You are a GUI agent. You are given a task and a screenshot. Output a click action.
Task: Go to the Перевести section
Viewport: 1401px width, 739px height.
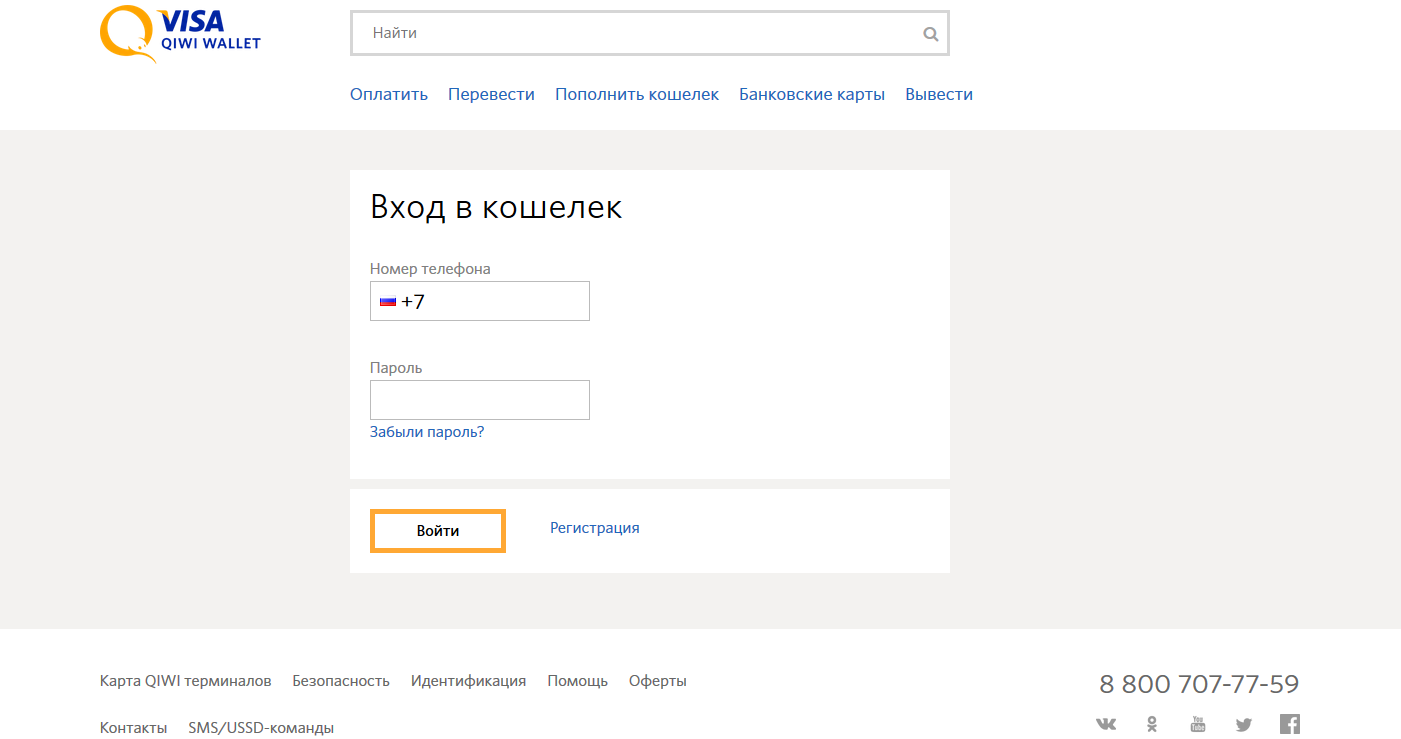click(x=491, y=94)
